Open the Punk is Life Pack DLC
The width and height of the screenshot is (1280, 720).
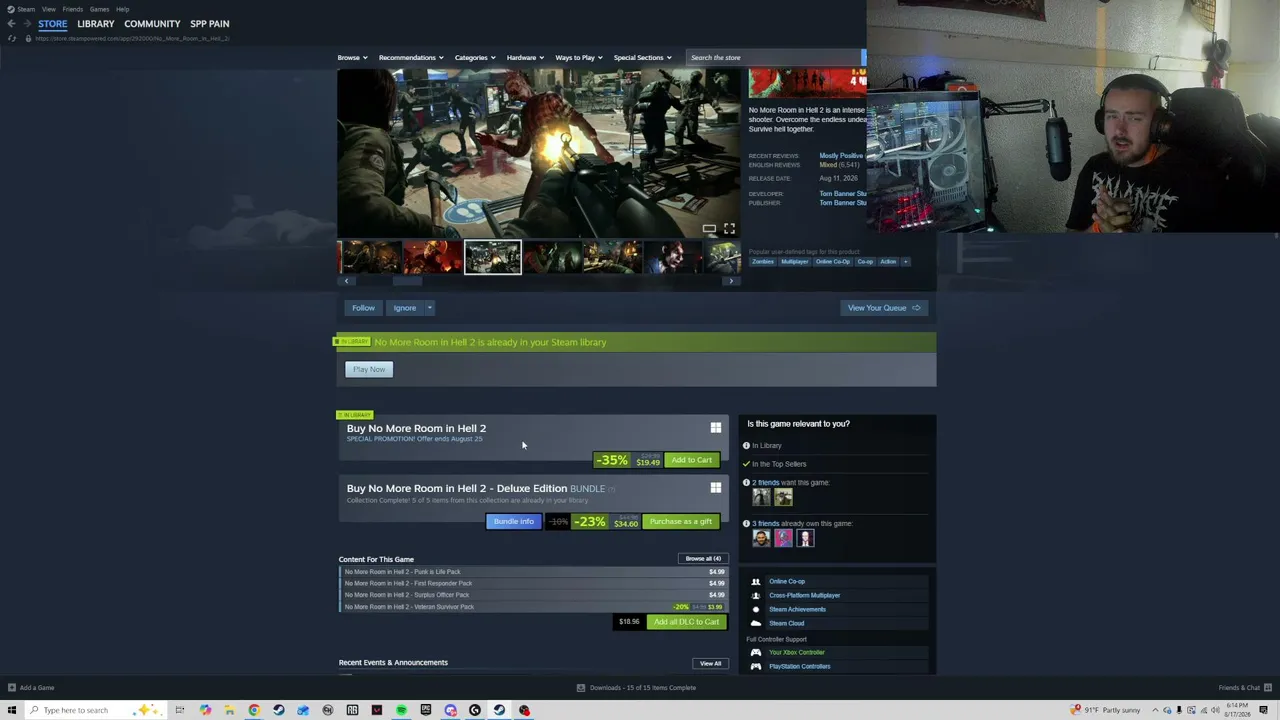pyautogui.click(x=534, y=572)
